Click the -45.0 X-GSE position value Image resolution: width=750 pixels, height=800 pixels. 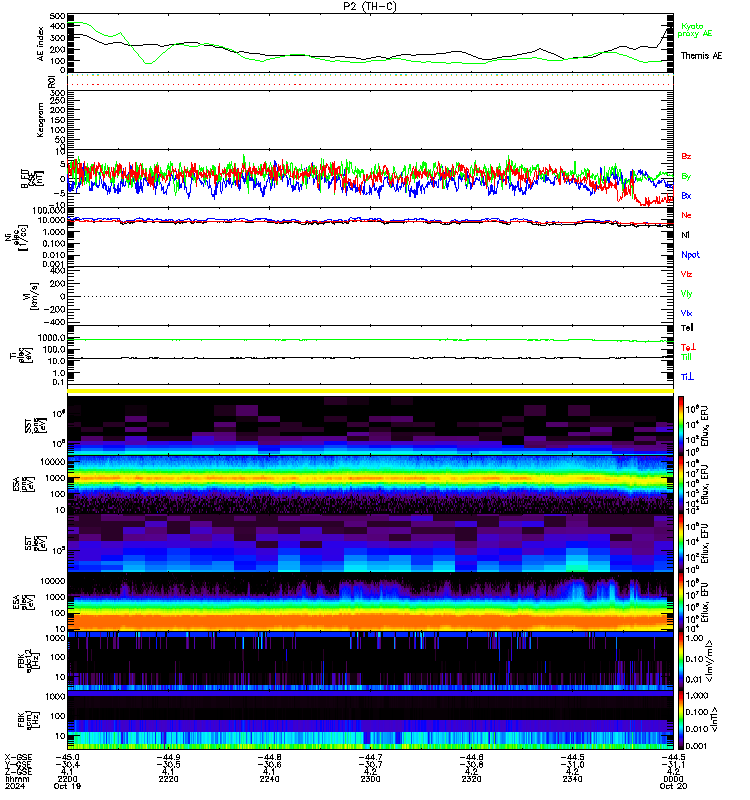click(67, 757)
